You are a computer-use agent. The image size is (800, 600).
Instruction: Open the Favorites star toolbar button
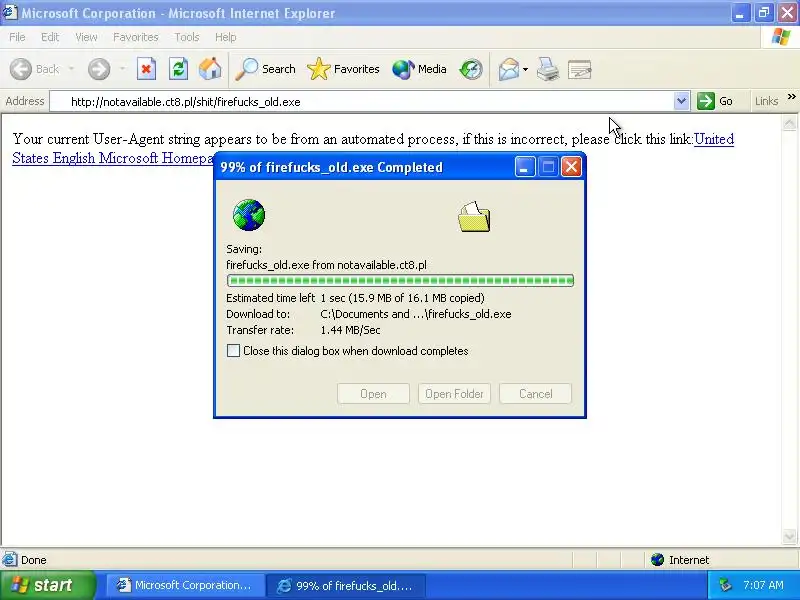[x=343, y=69]
